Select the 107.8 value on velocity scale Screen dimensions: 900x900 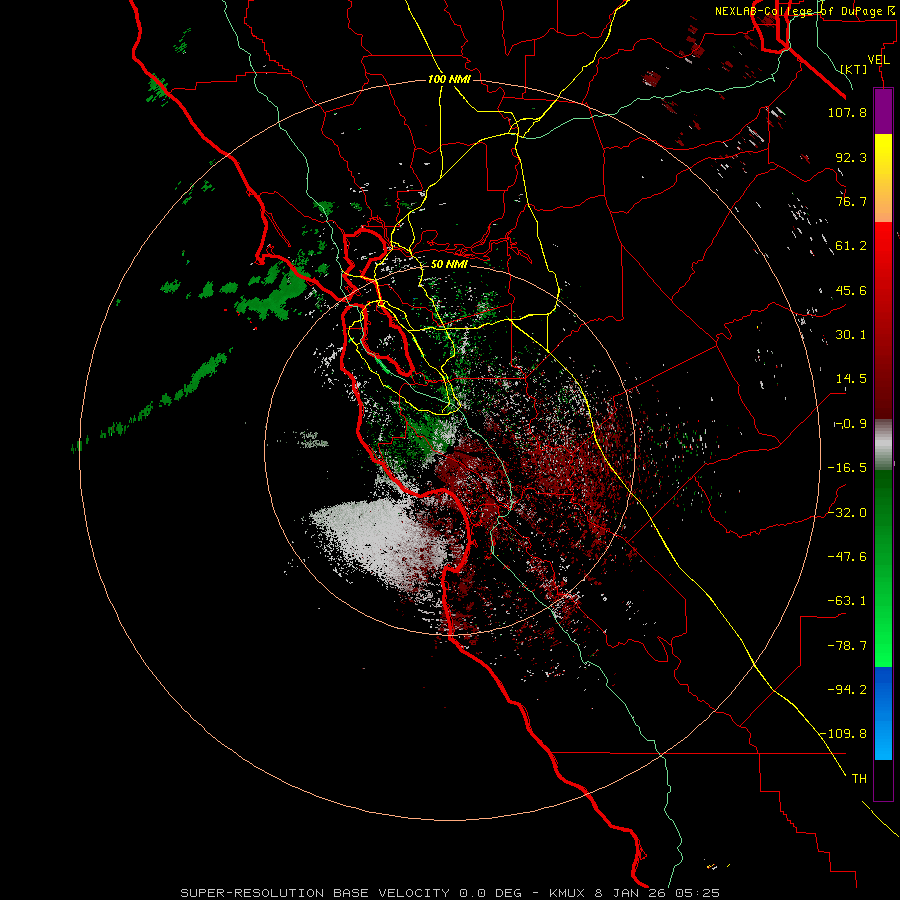[847, 112]
